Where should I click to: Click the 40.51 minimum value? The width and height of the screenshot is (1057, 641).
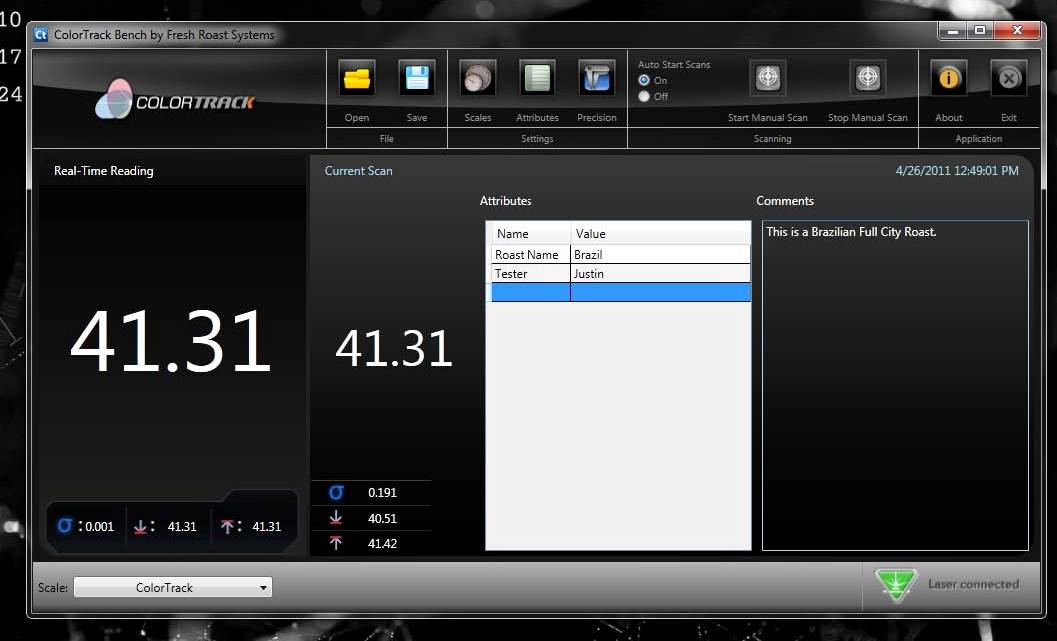click(x=382, y=518)
